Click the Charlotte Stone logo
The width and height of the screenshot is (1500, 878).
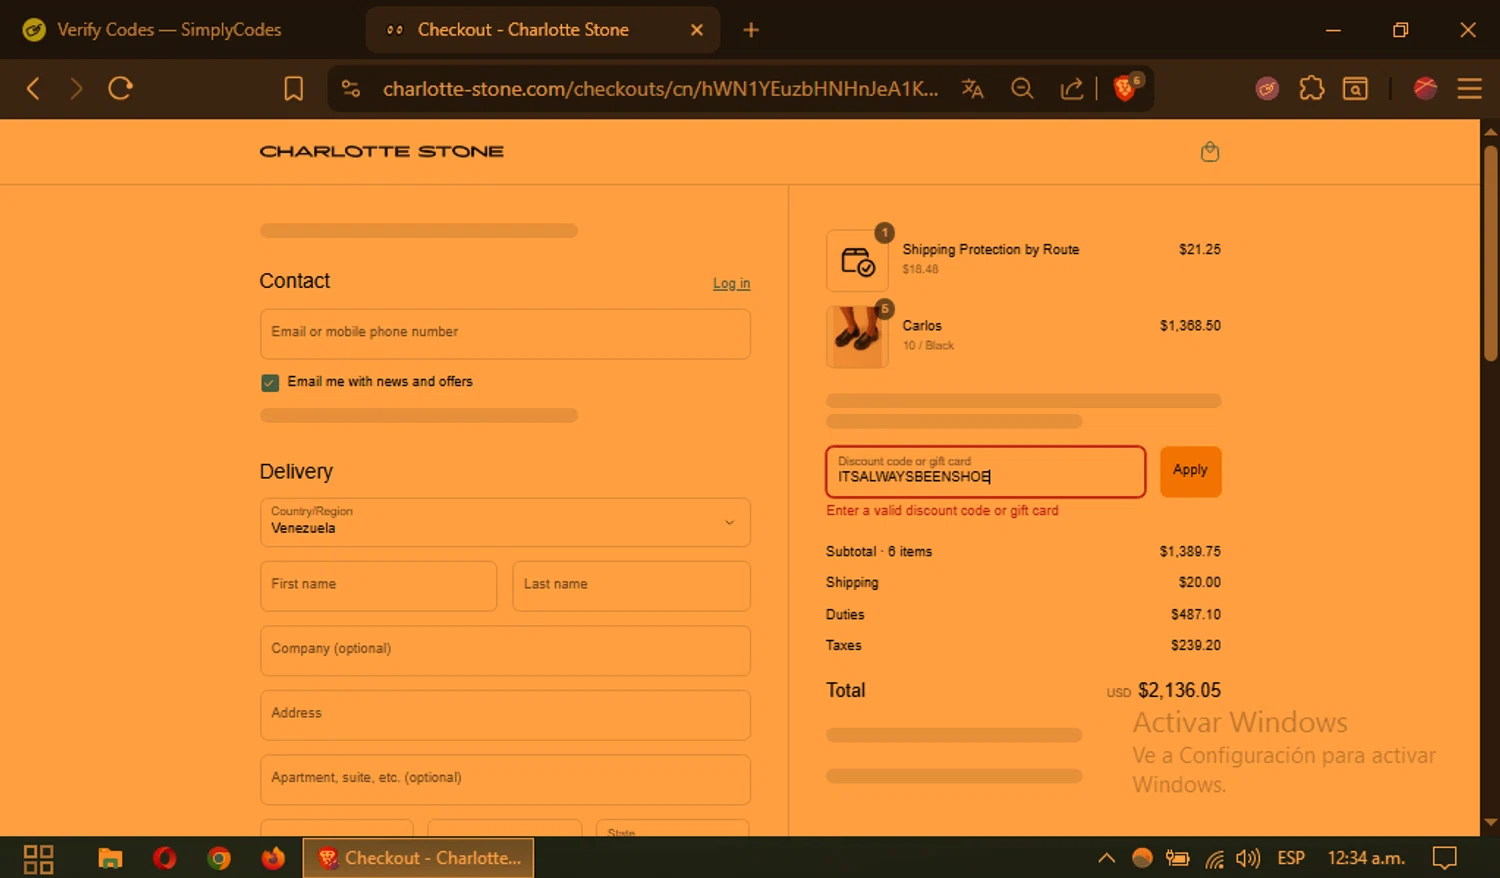tap(381, 152)
